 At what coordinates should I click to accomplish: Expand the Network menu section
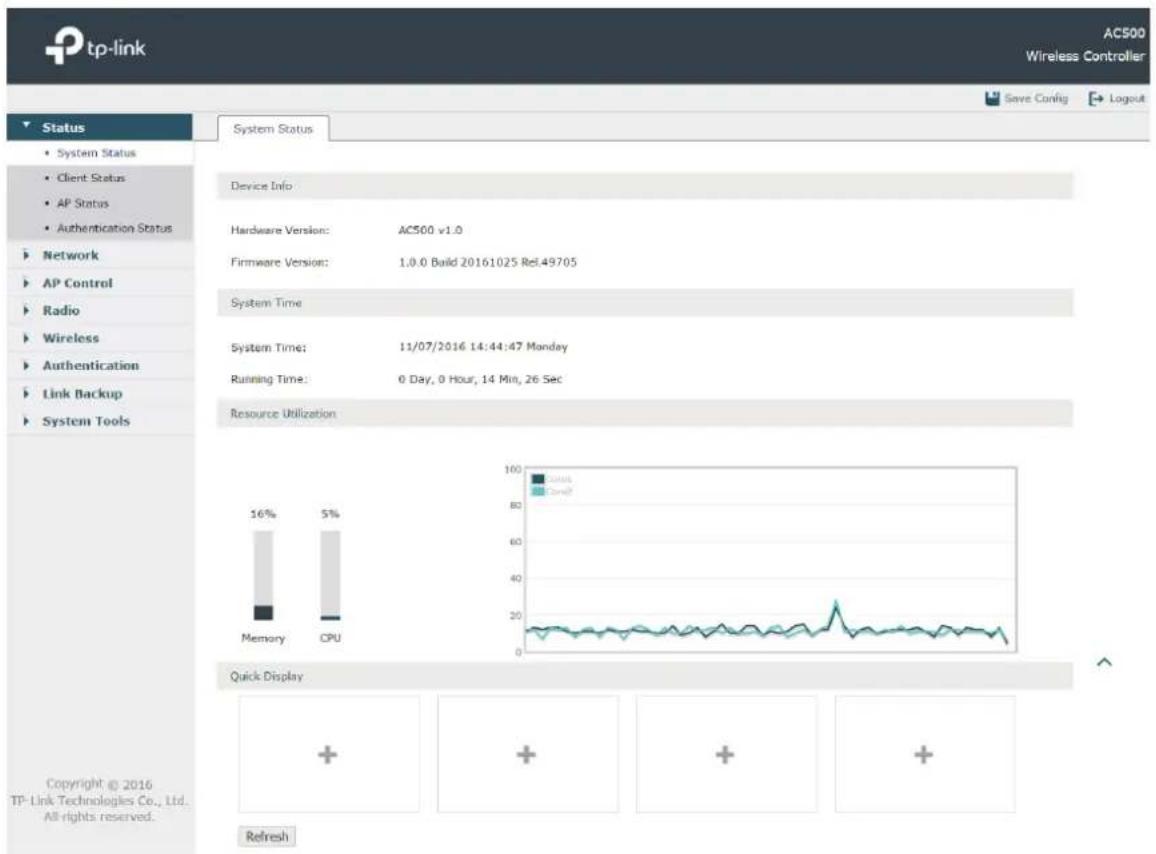[x=100, y=255]
